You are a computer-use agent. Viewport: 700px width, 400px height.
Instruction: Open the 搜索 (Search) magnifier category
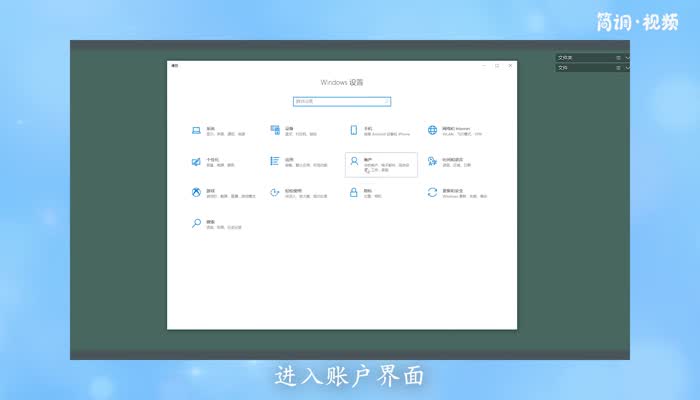coord(196,223)
